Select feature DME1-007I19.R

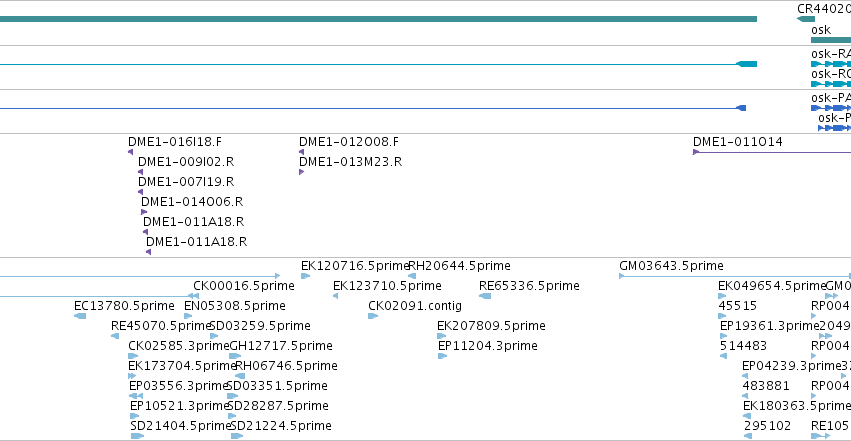[x=186, y=182]
